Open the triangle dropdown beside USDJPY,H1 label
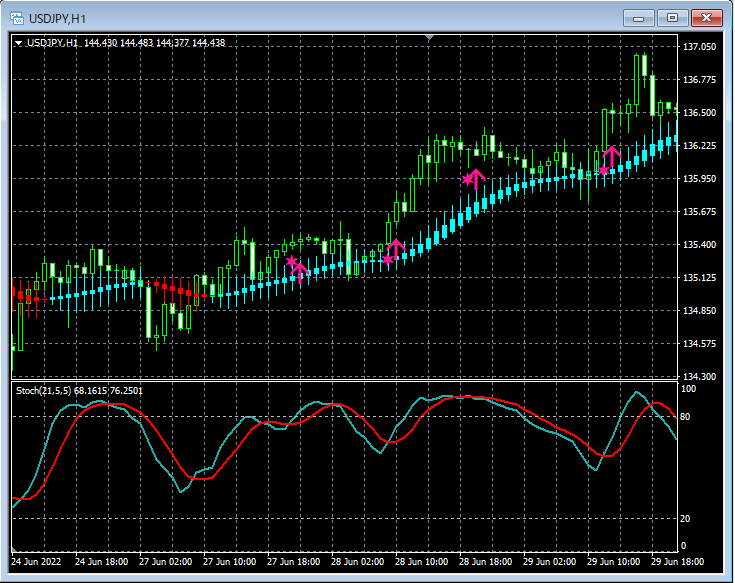The height and width of the screenshot is (583, 735). (18, 43)
